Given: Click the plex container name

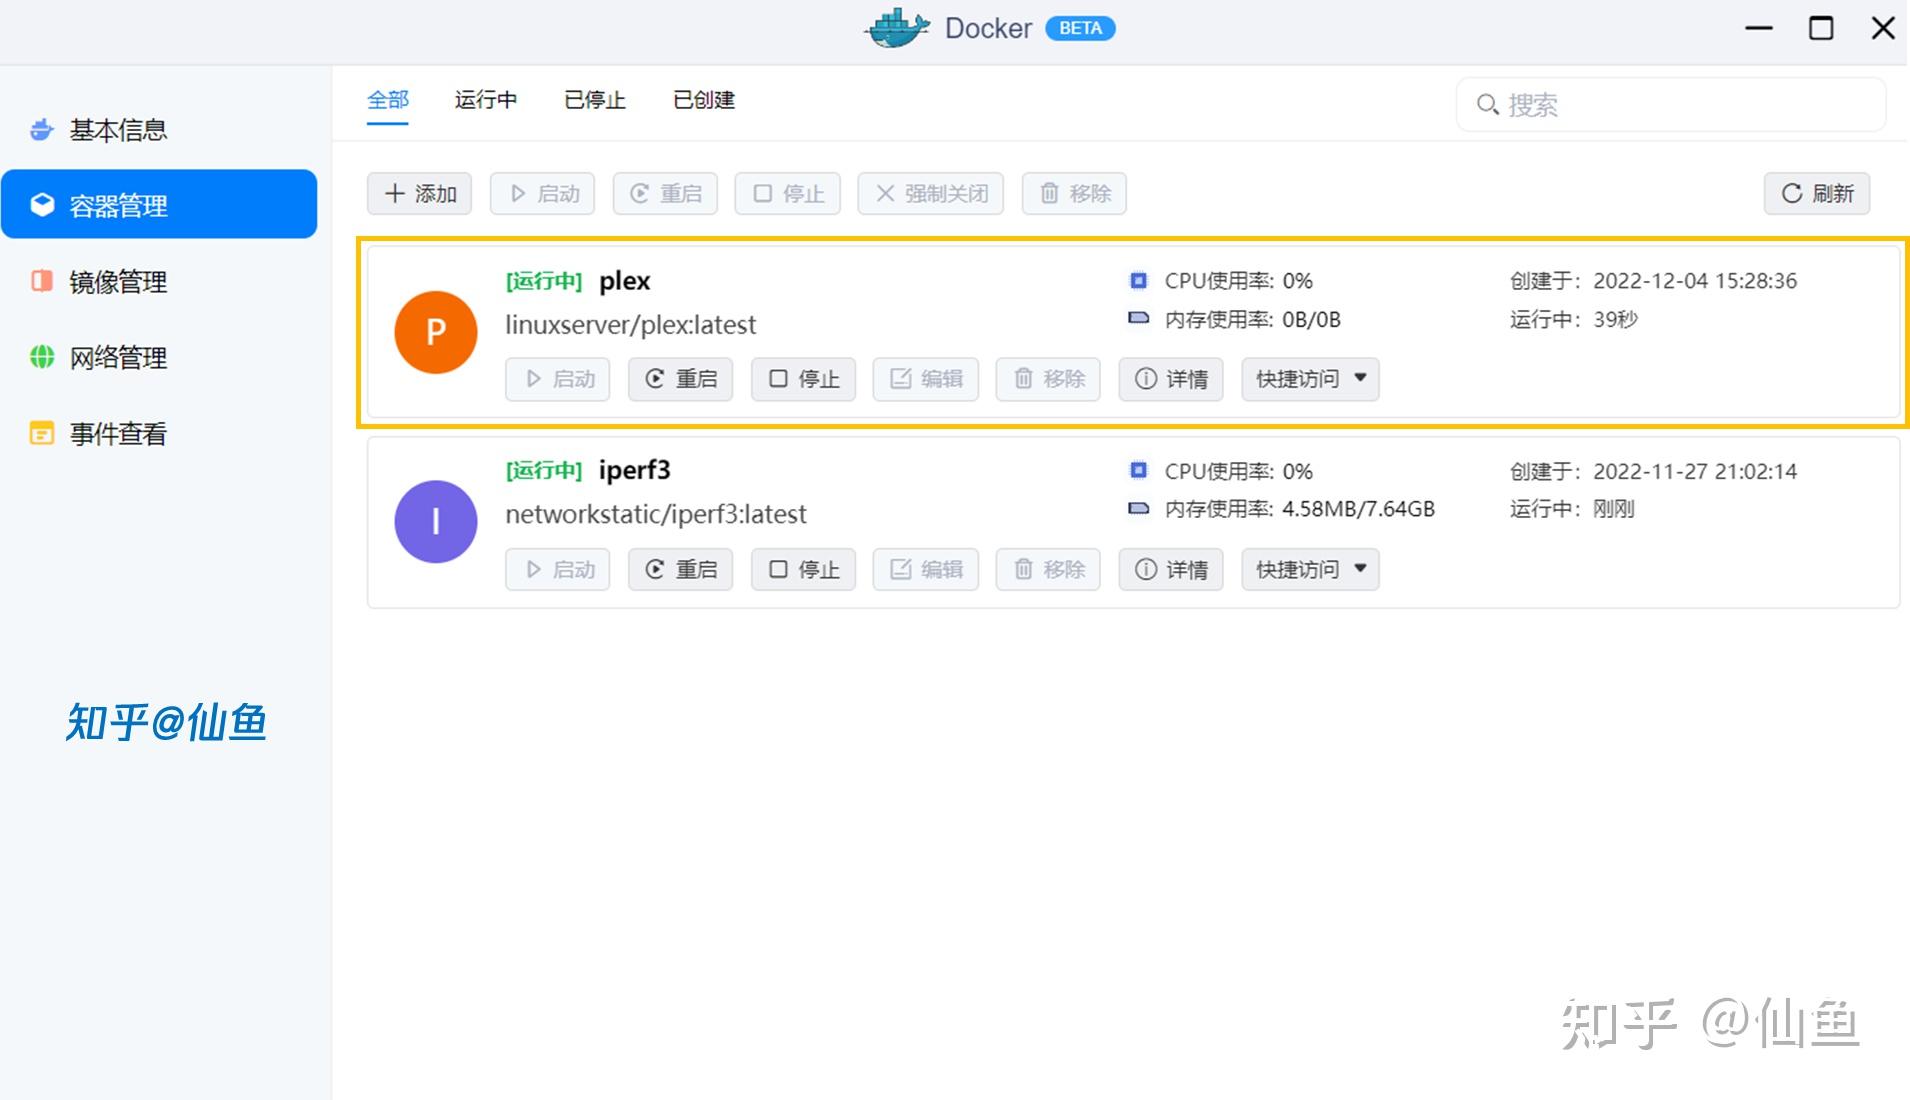Looking at the screenshot, I should click(x=625, y=281).
